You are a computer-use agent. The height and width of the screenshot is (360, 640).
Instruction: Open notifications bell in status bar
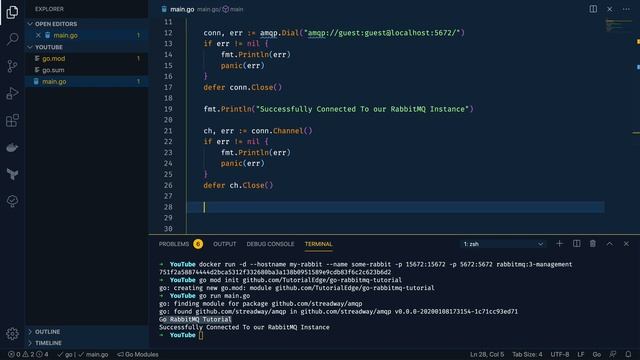click(628, 354)
